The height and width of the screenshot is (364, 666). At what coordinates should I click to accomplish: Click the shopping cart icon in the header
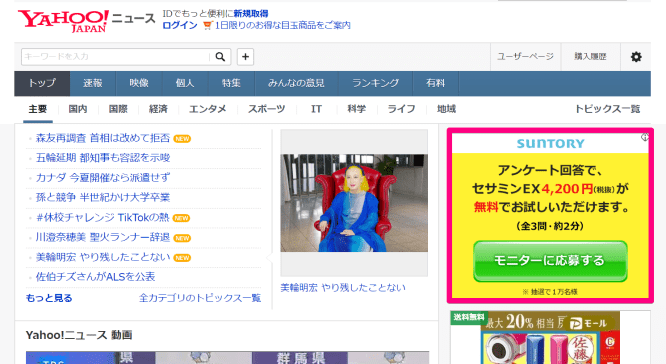pos(207,25)
